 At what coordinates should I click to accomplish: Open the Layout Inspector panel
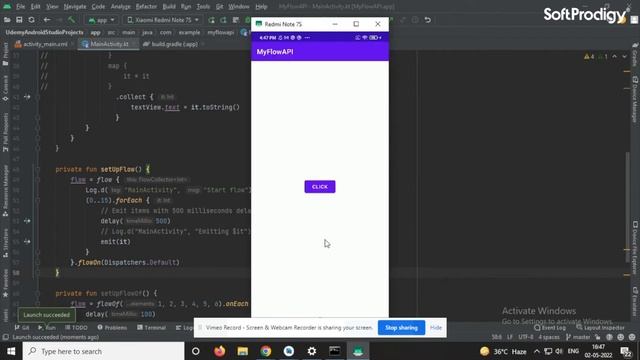(x=600, y=327)
